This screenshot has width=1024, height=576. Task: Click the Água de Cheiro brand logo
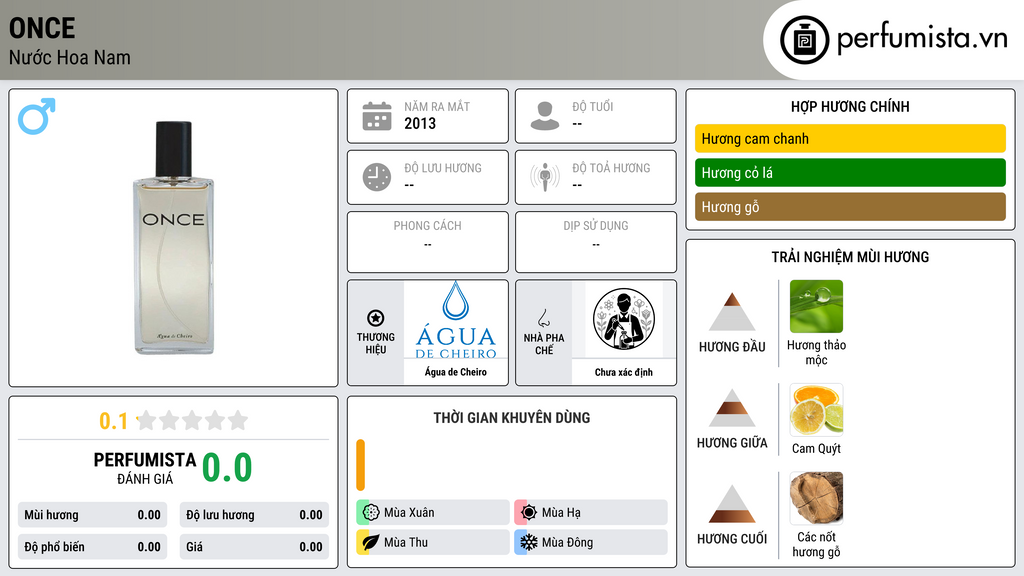pyautogui.click(x=456, y=320)
